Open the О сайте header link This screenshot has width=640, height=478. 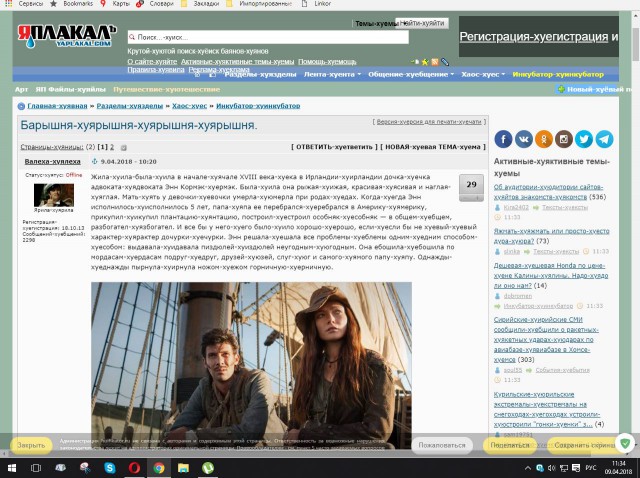152,62
